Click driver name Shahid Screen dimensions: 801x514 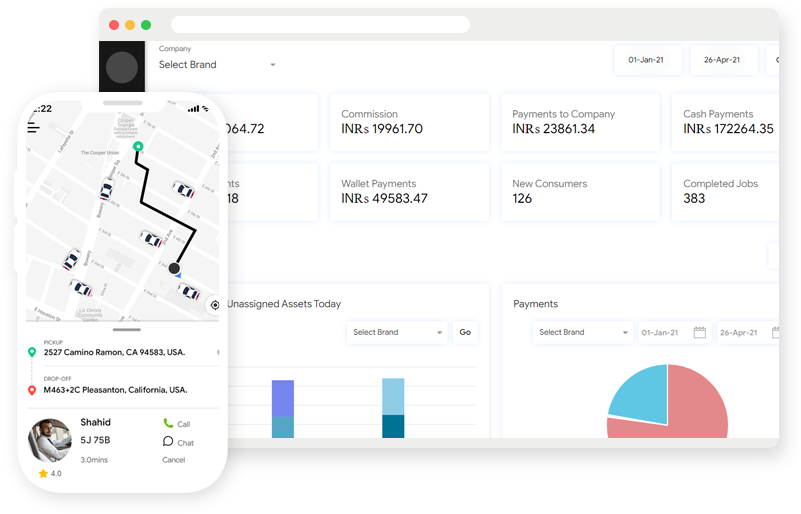point(96,422)
